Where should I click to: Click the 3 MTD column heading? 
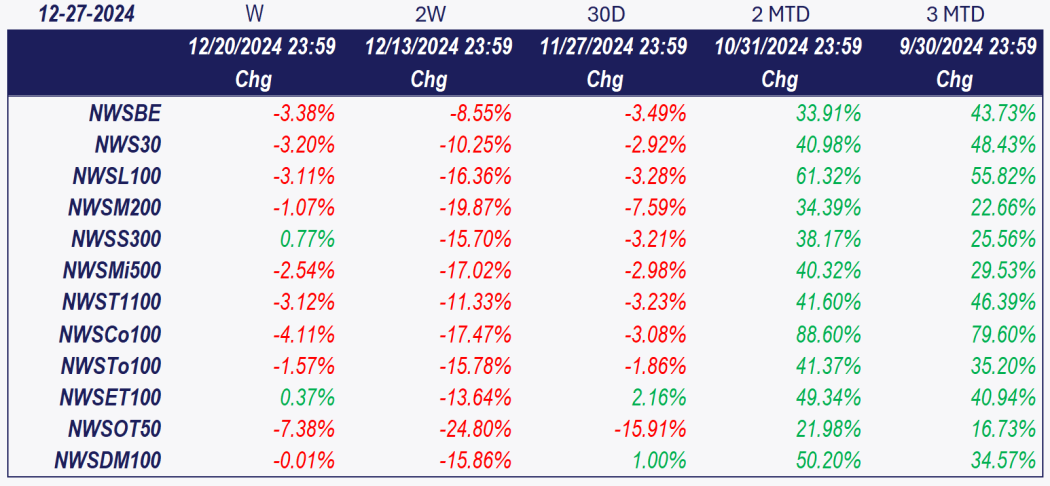pos(955,14)
